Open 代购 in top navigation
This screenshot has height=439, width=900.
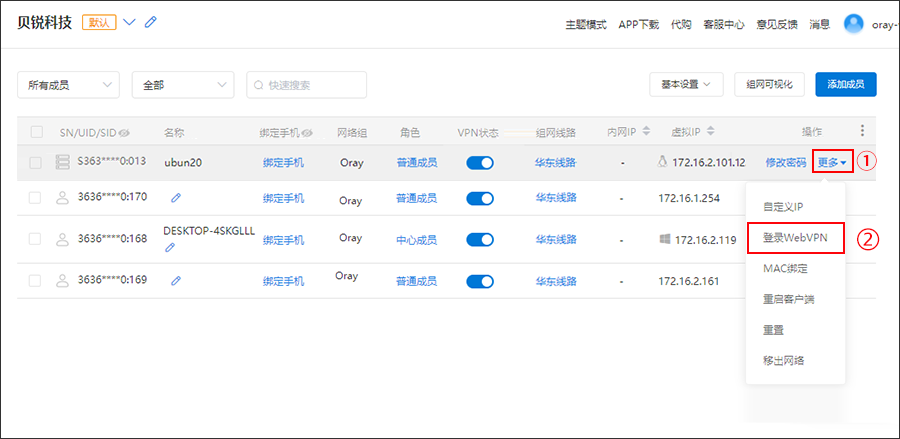point(681,25)
